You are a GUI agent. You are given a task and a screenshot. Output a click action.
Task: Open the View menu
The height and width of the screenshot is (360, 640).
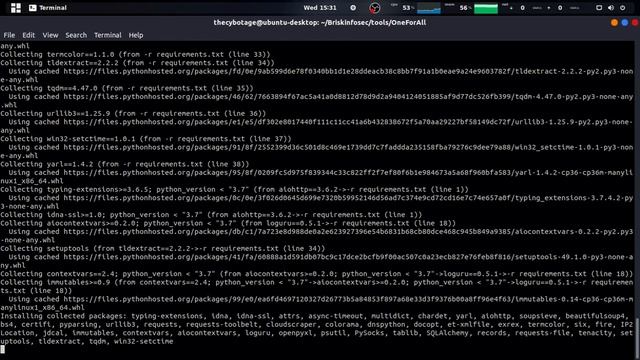[x=50, y=35]
